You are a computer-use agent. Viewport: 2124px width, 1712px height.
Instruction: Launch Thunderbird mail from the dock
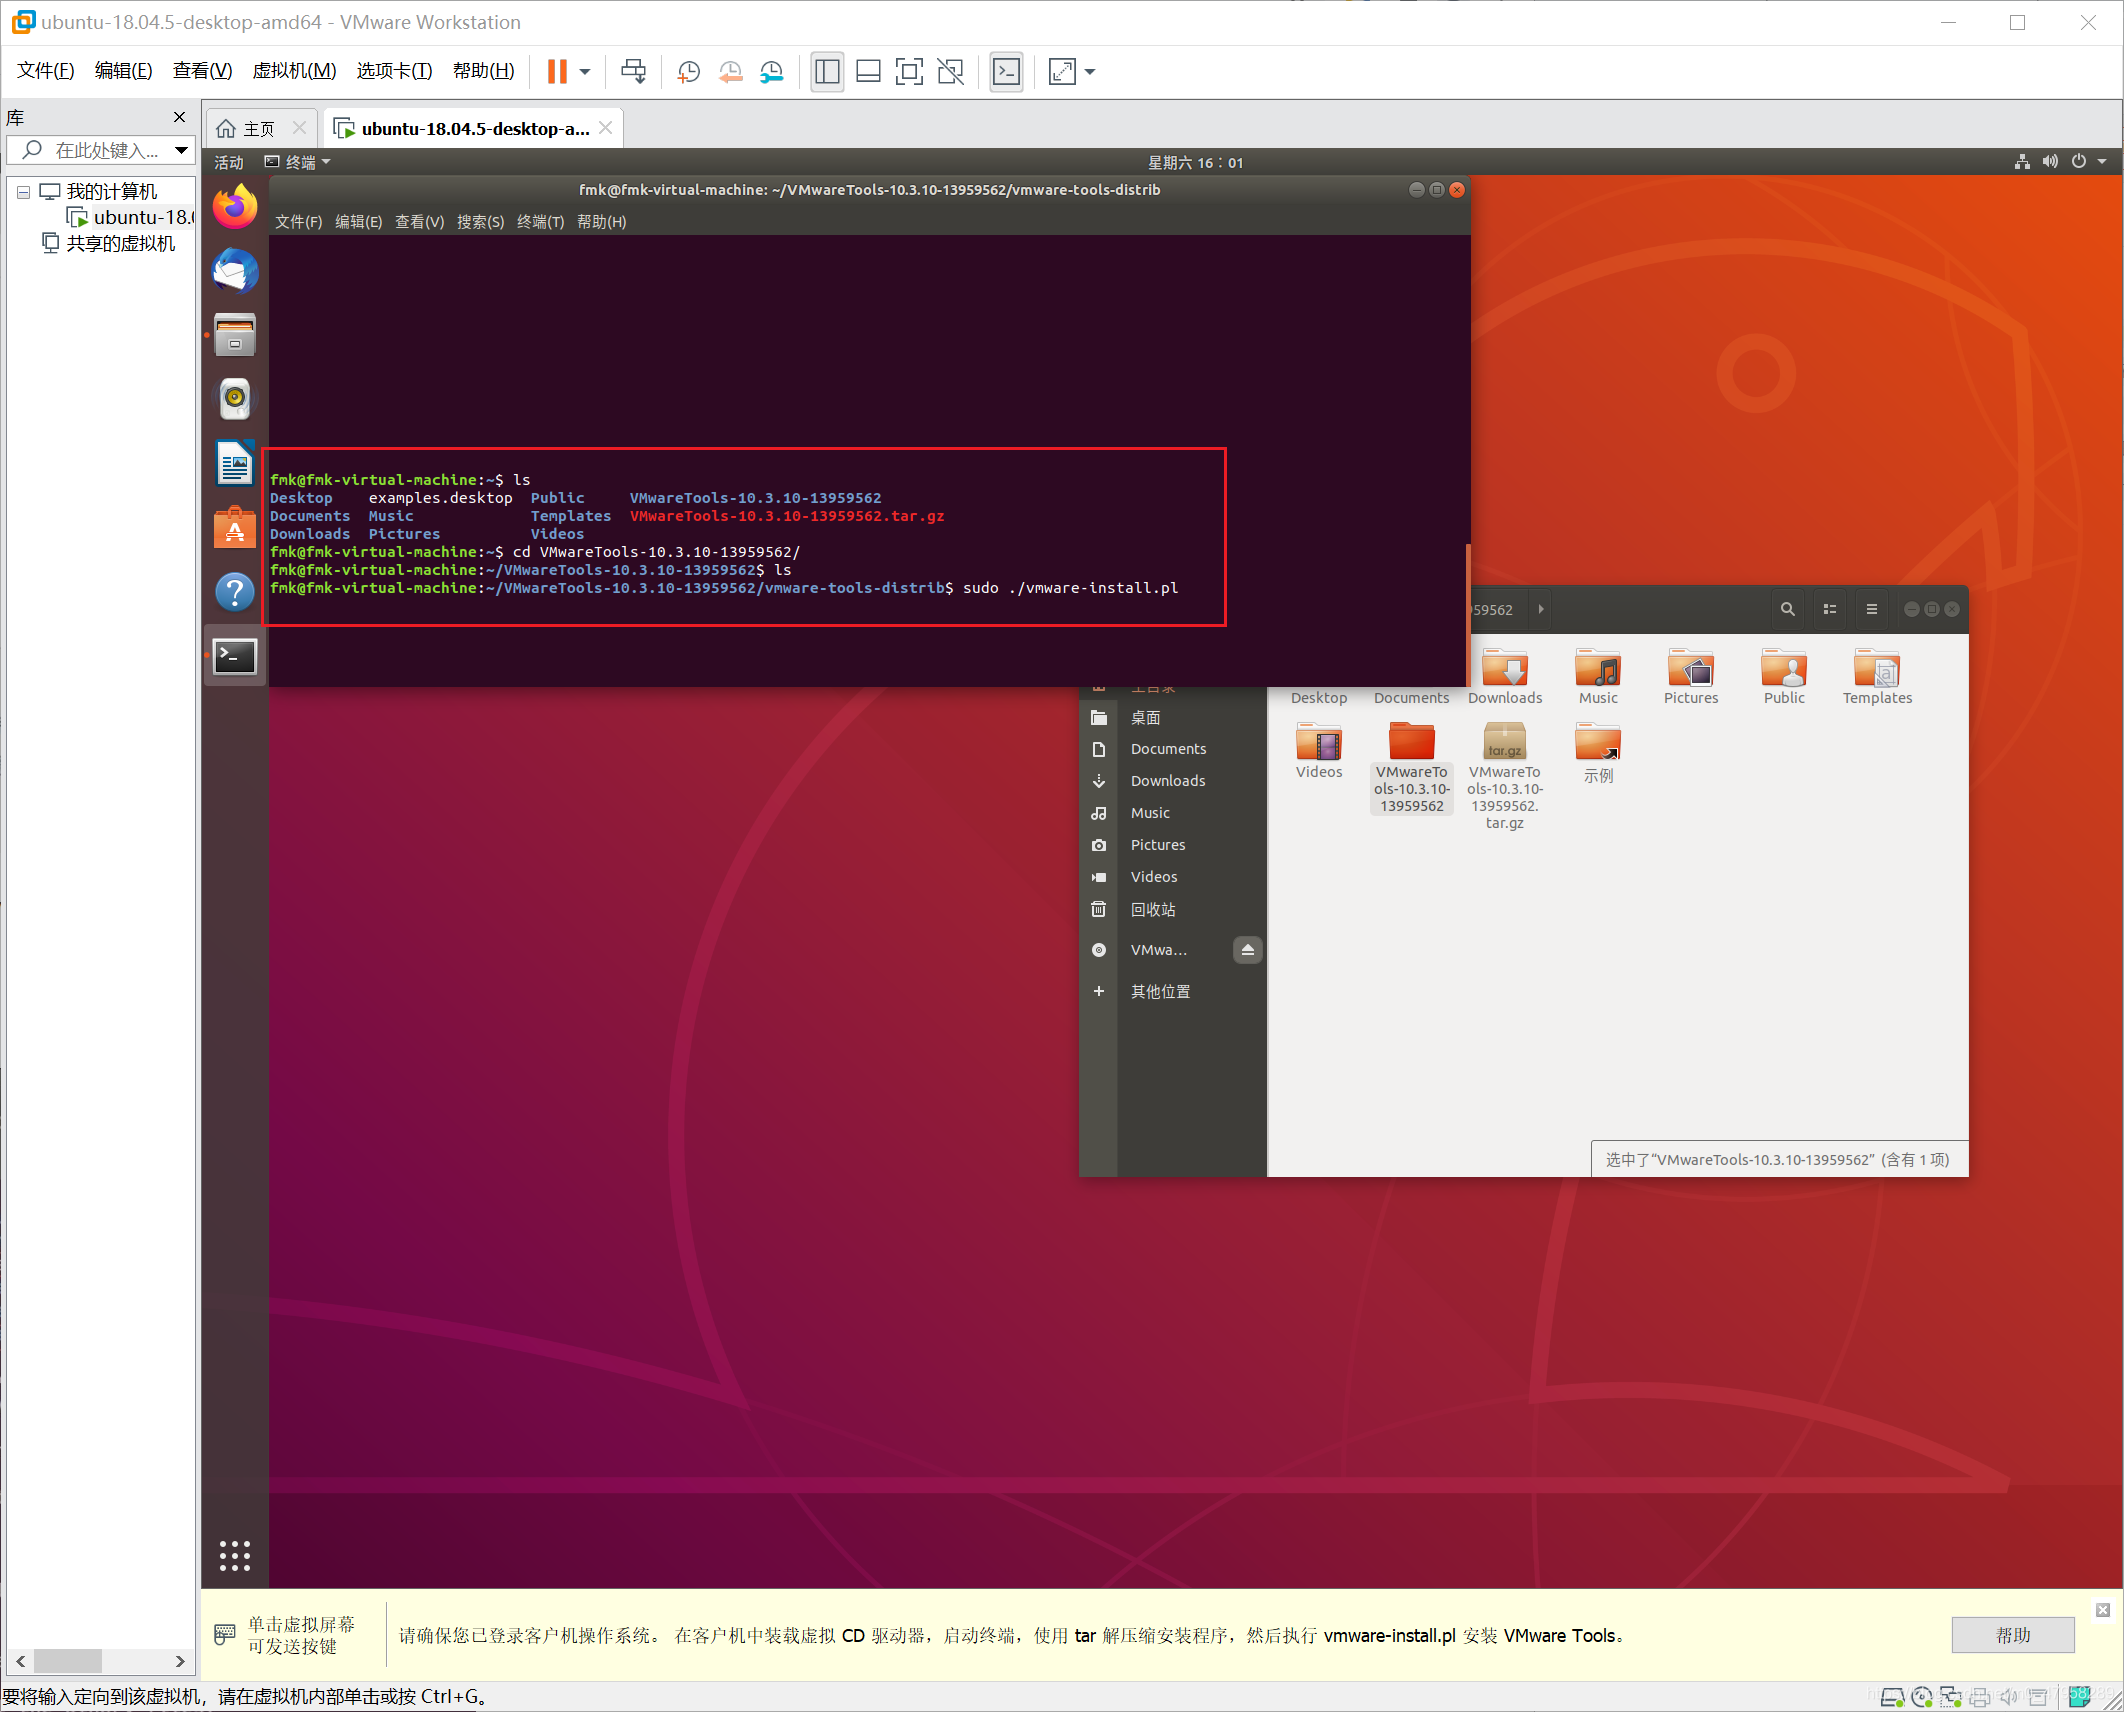(236, 271)
